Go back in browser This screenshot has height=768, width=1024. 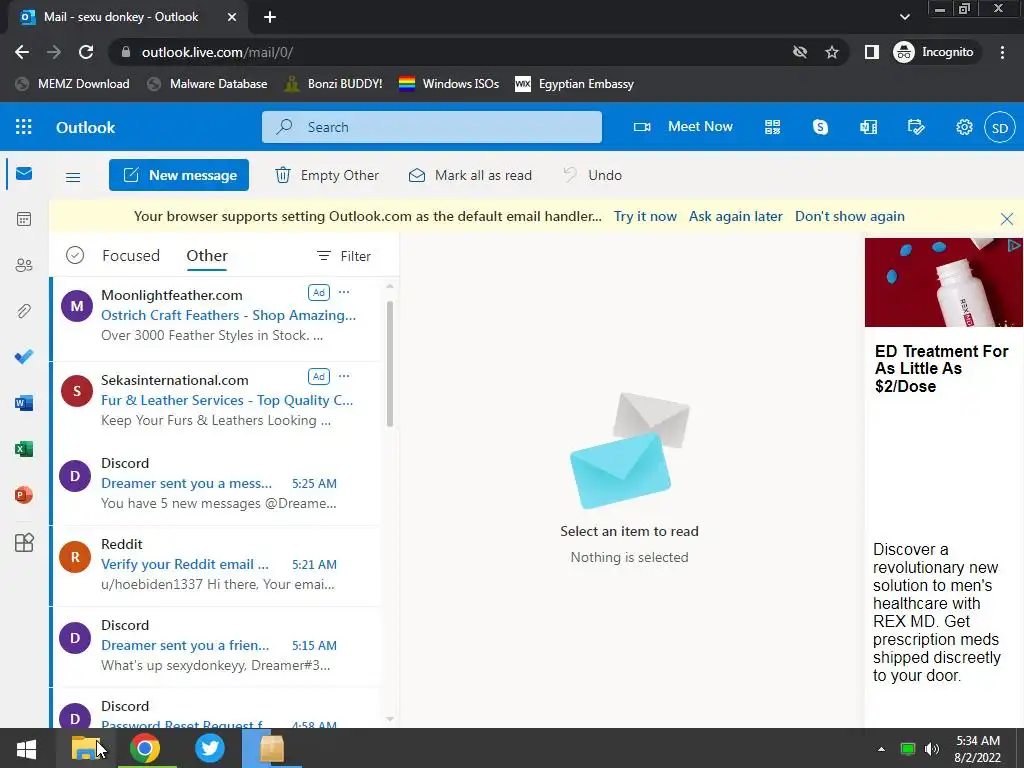click(22, 52)
